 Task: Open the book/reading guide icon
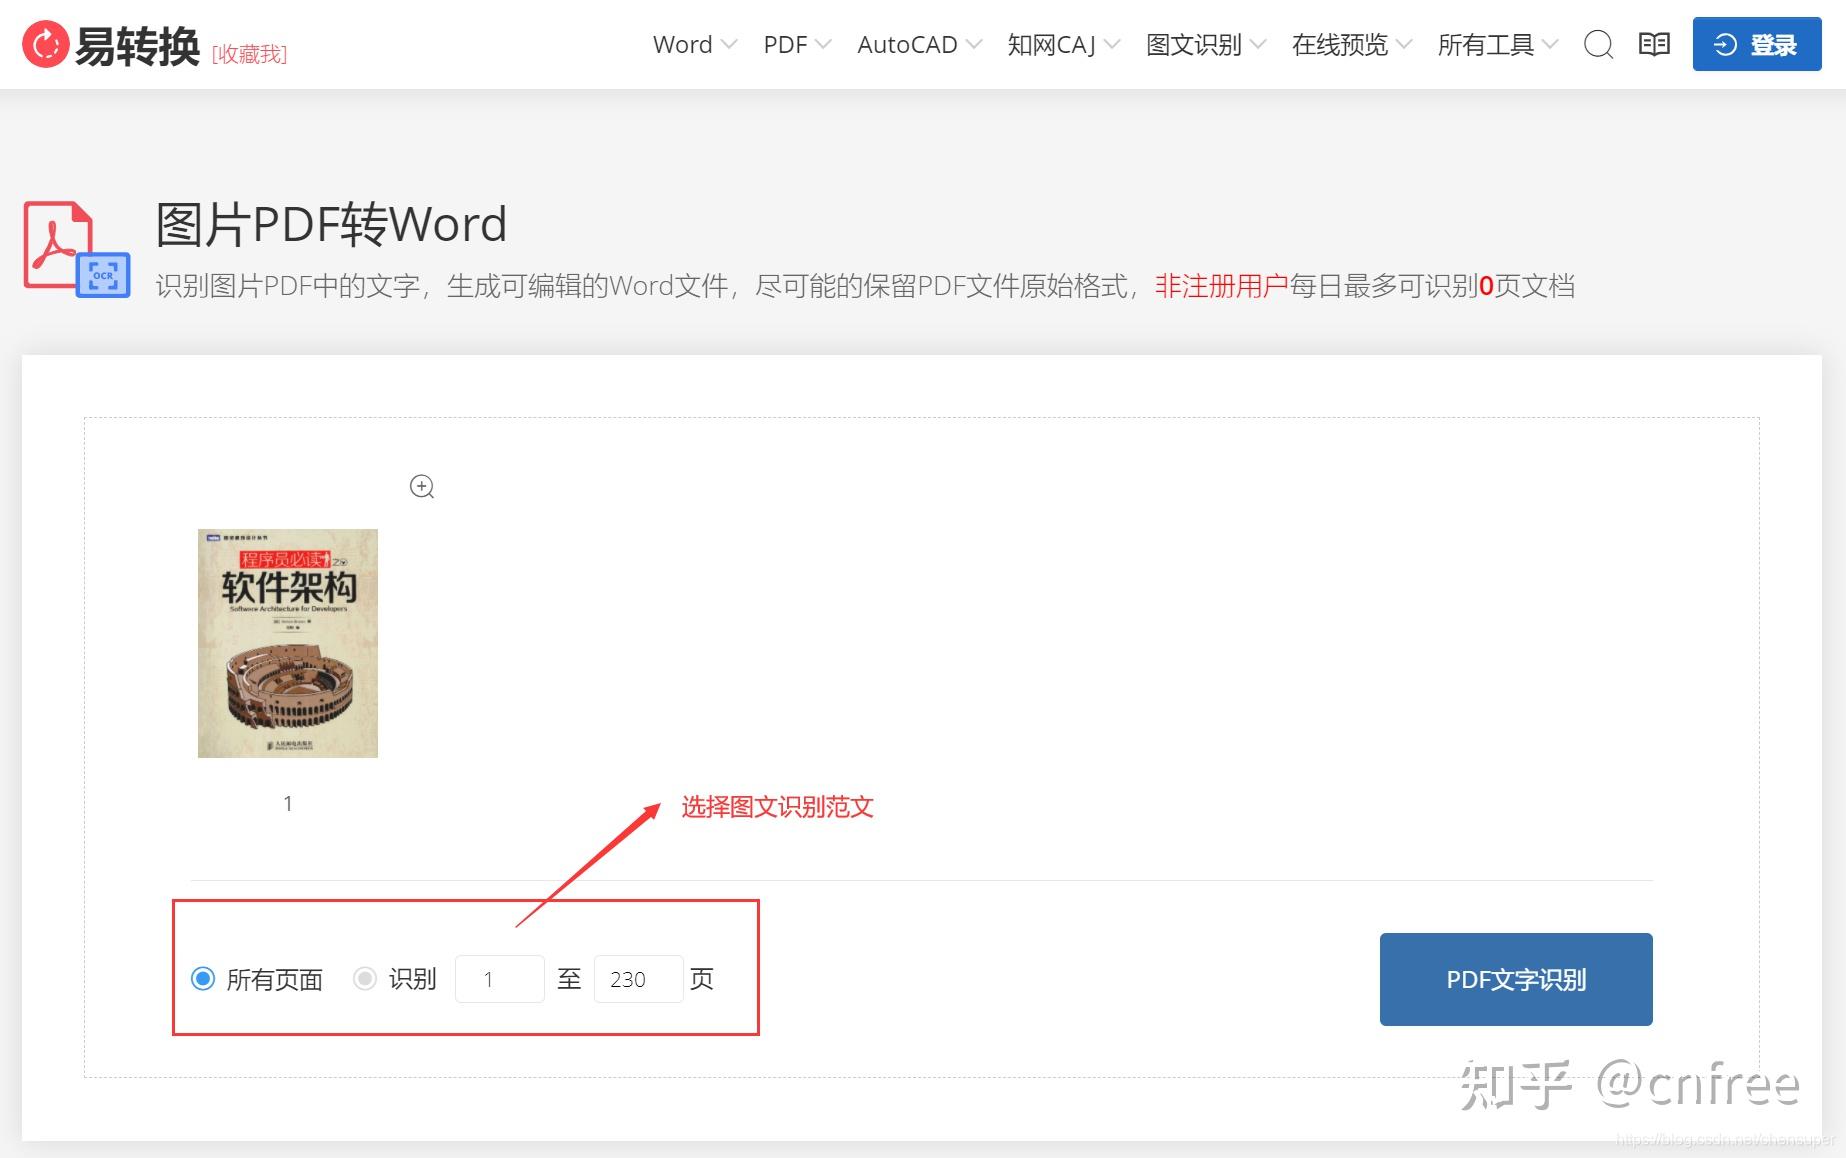click(x=1654, y=44)
